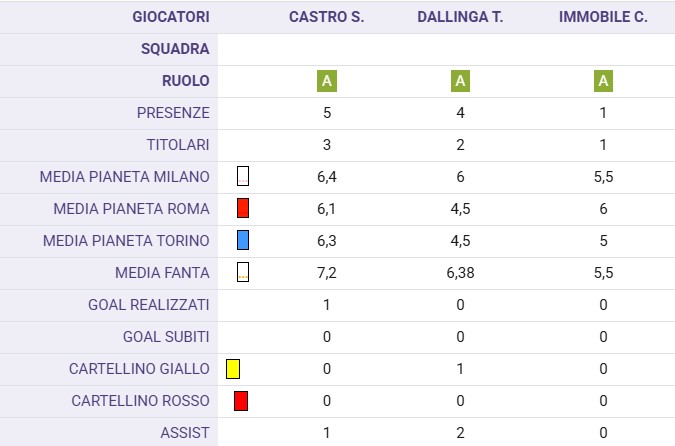Click the blue Media Pianeta Torino icon
The image size is (675, 446).
[243, 241]
